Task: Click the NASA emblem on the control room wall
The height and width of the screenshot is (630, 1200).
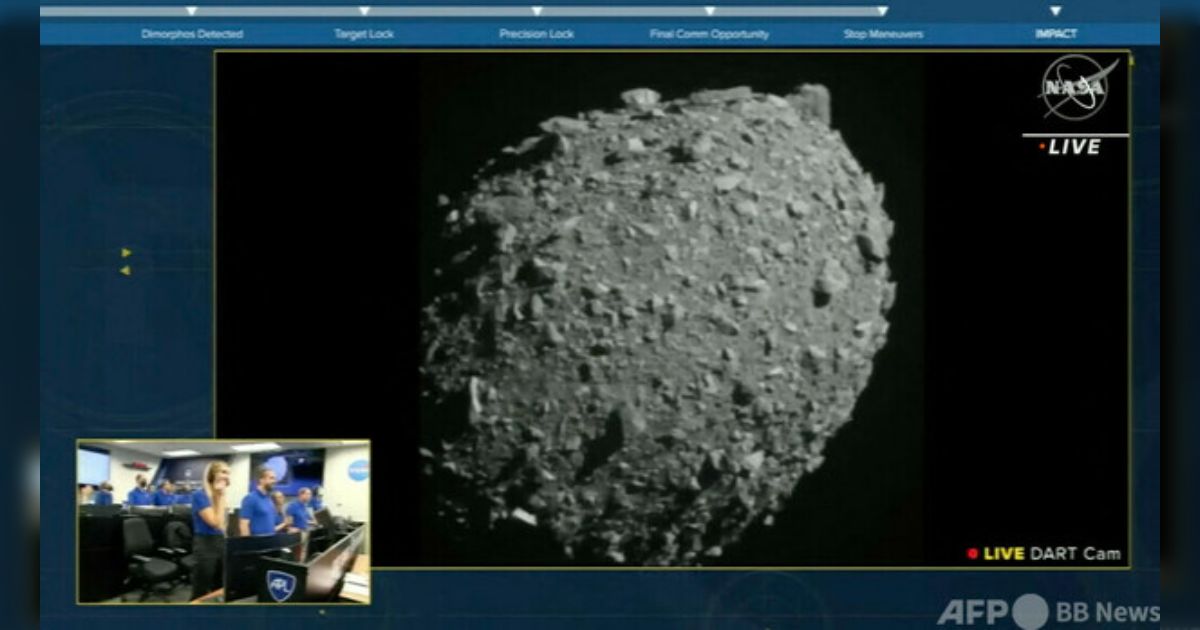Action: [357, 470]
